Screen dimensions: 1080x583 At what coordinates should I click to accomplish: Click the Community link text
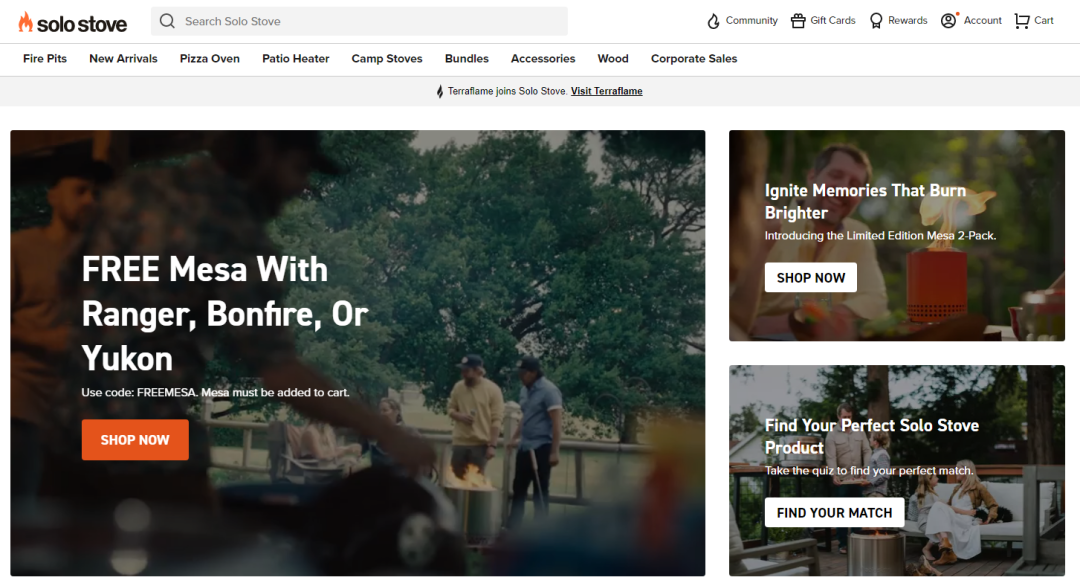pos(751,21)
